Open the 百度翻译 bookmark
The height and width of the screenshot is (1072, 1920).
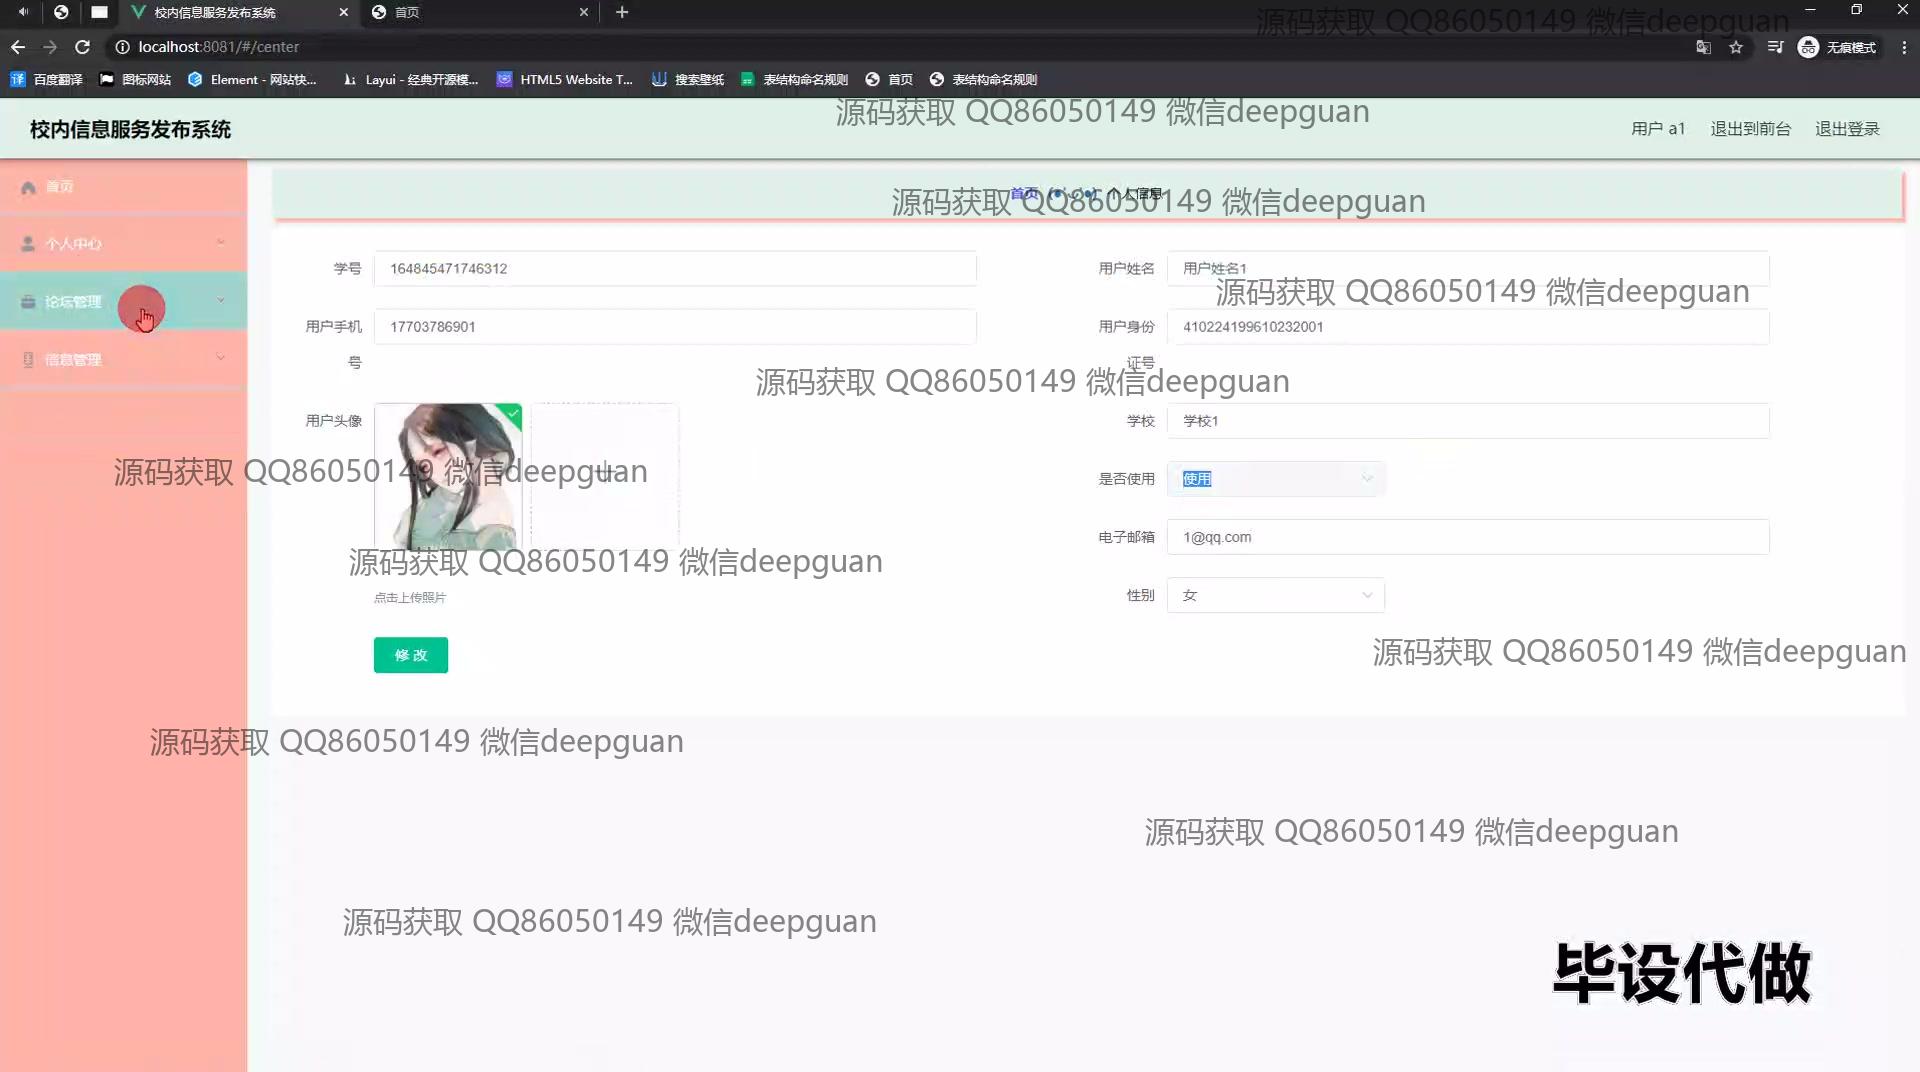point(46,80)
